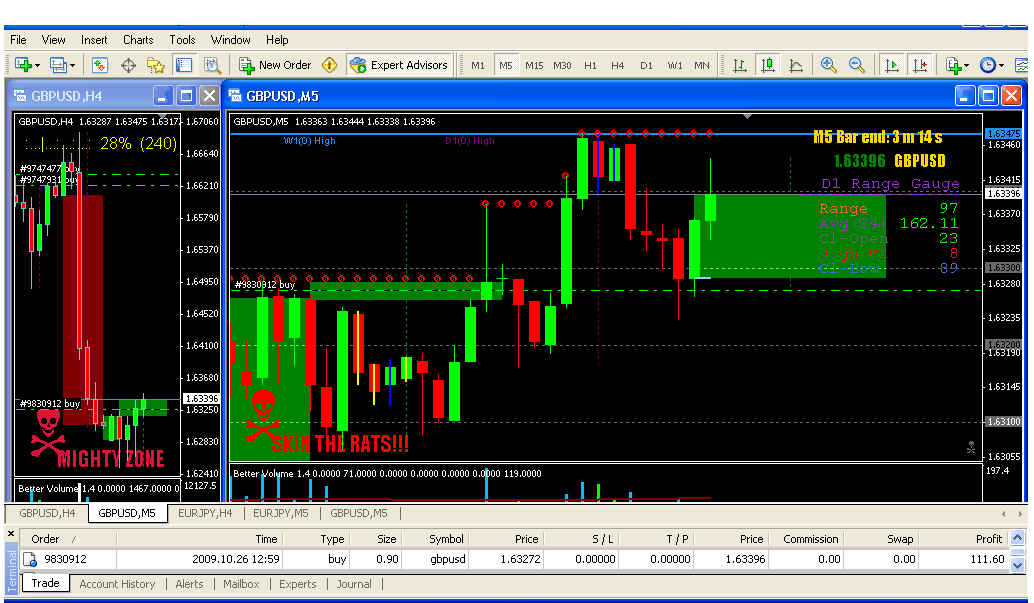Sort trades by Order column header
Image resolution: width=1034 pixels, height=603 pixels.
(69, 539)
